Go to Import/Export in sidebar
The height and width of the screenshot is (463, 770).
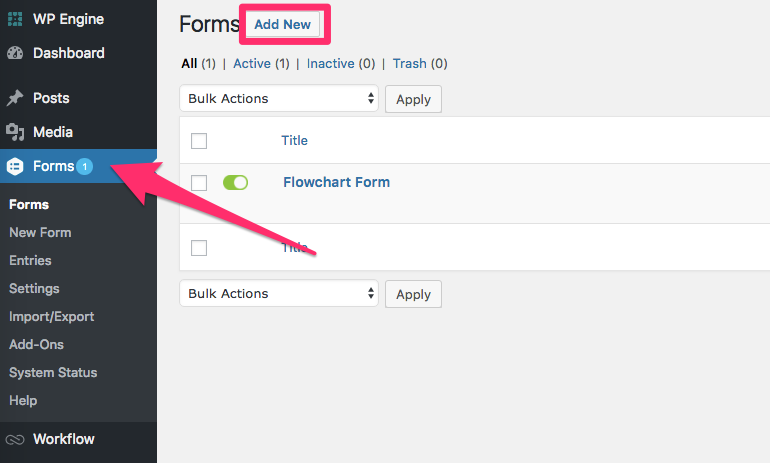(51, 316)
